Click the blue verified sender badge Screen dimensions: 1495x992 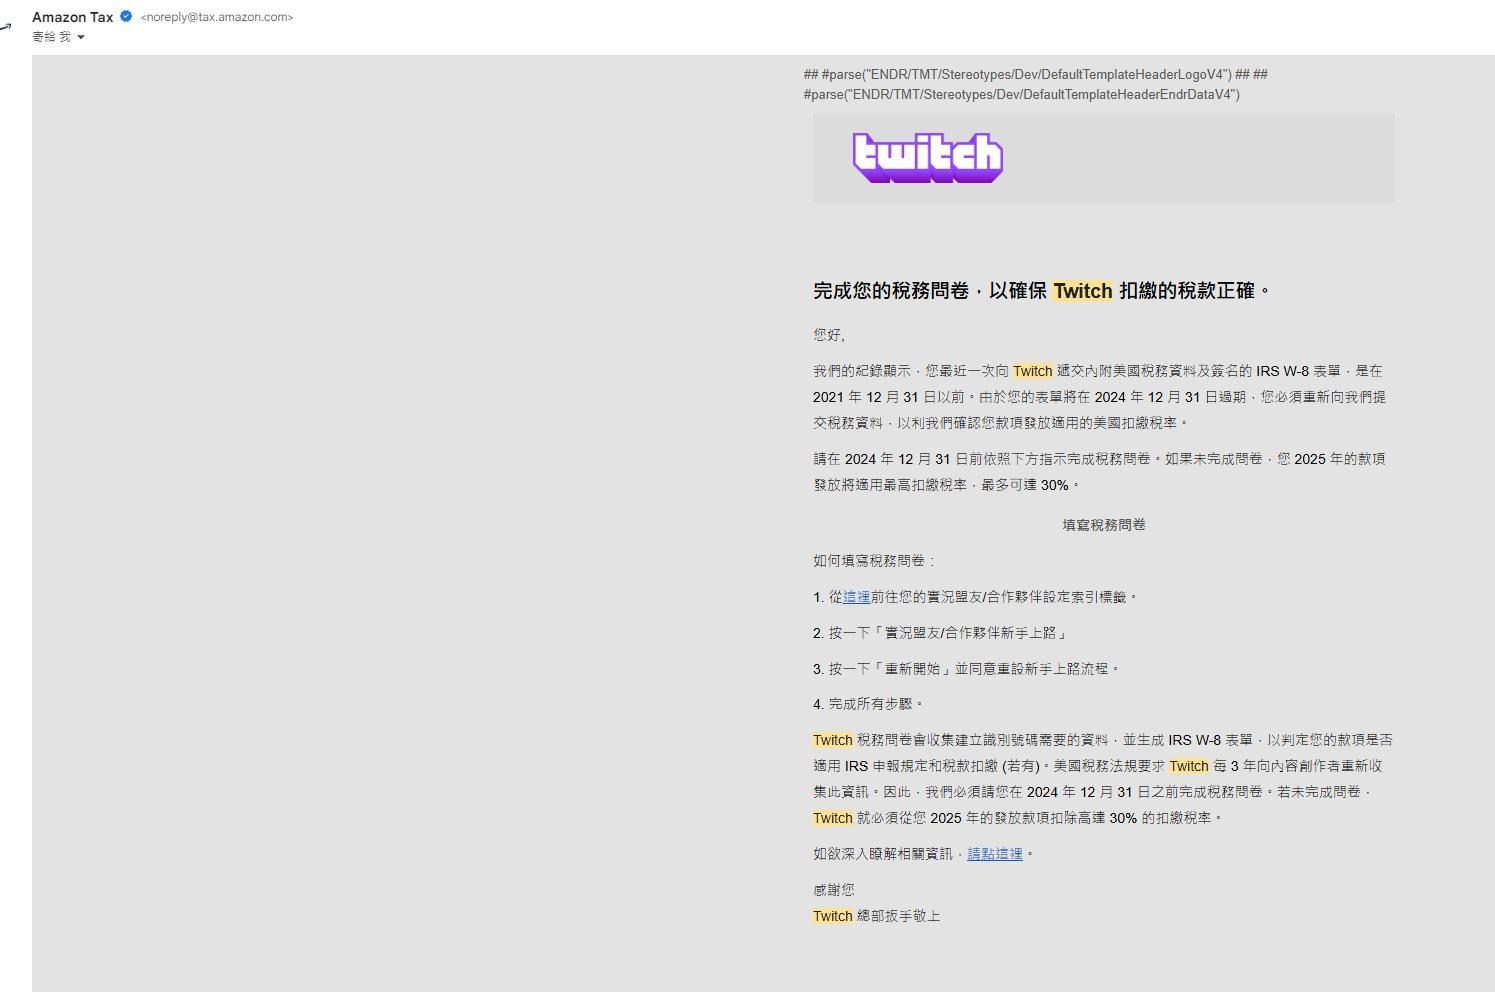[125, 16]
